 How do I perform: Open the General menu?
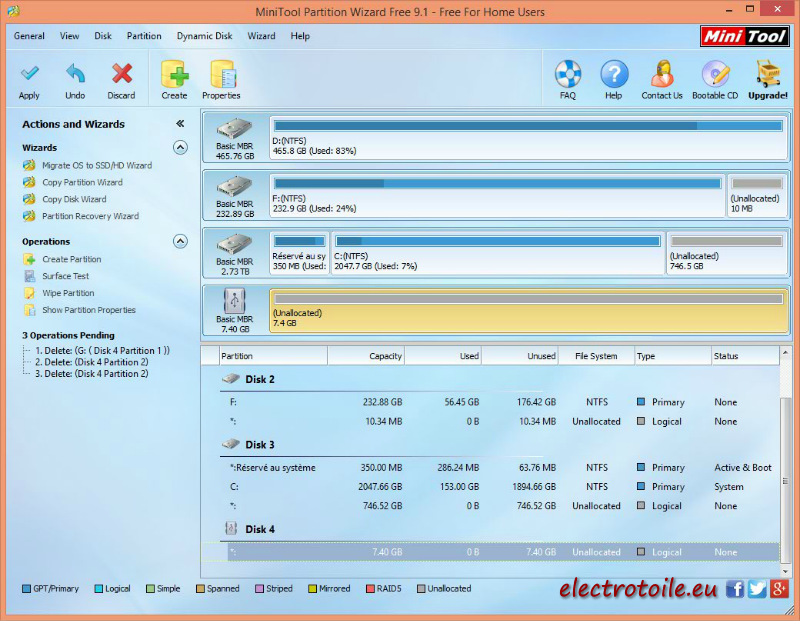point(29,36)
